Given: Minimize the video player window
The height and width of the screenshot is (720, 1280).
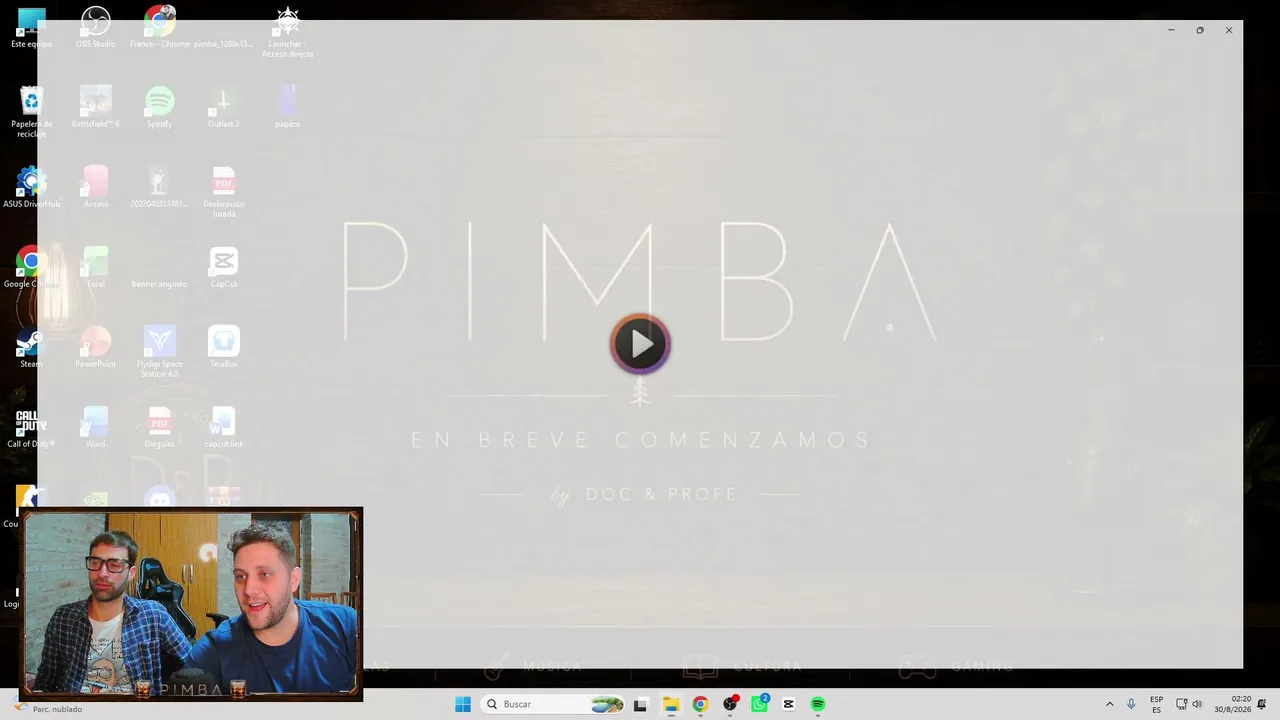Looking at the screenshot, I should pos(1171,30).
